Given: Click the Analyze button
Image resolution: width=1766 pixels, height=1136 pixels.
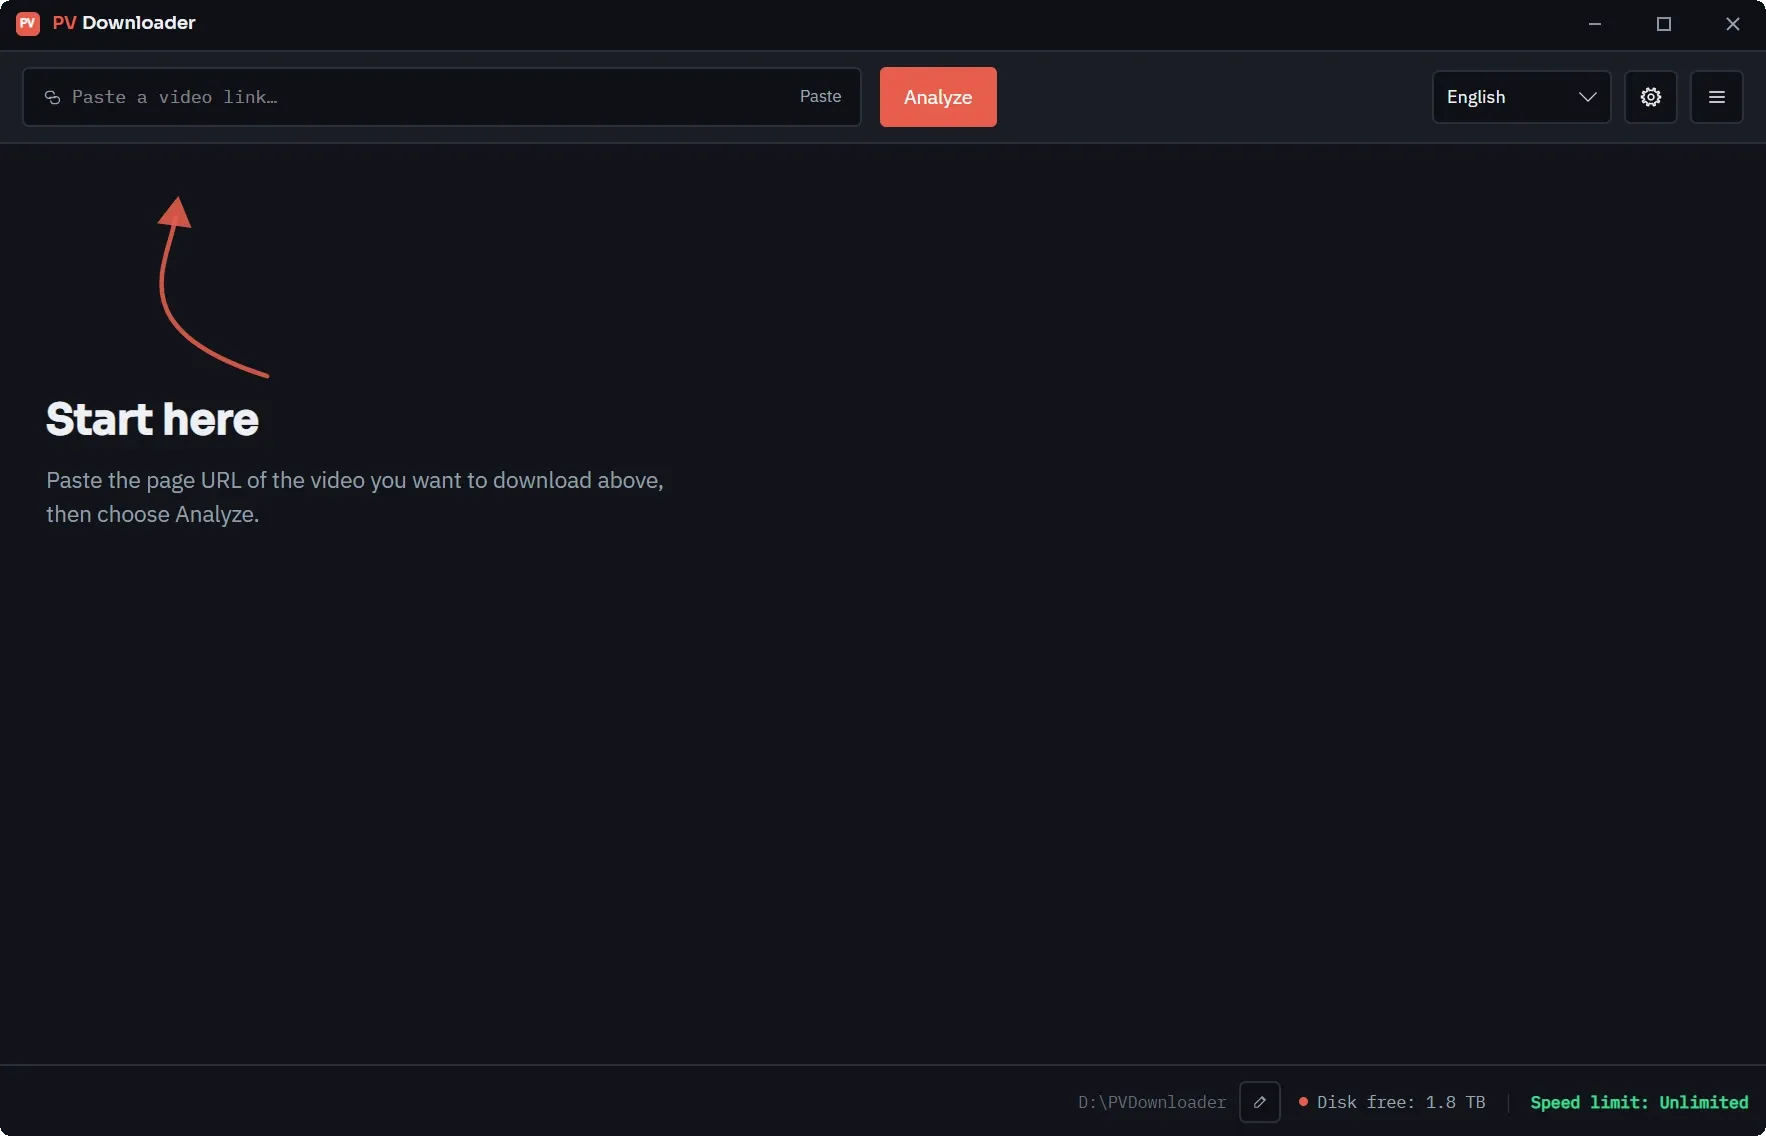Looking at the screenshot, I should coord(938,97).
